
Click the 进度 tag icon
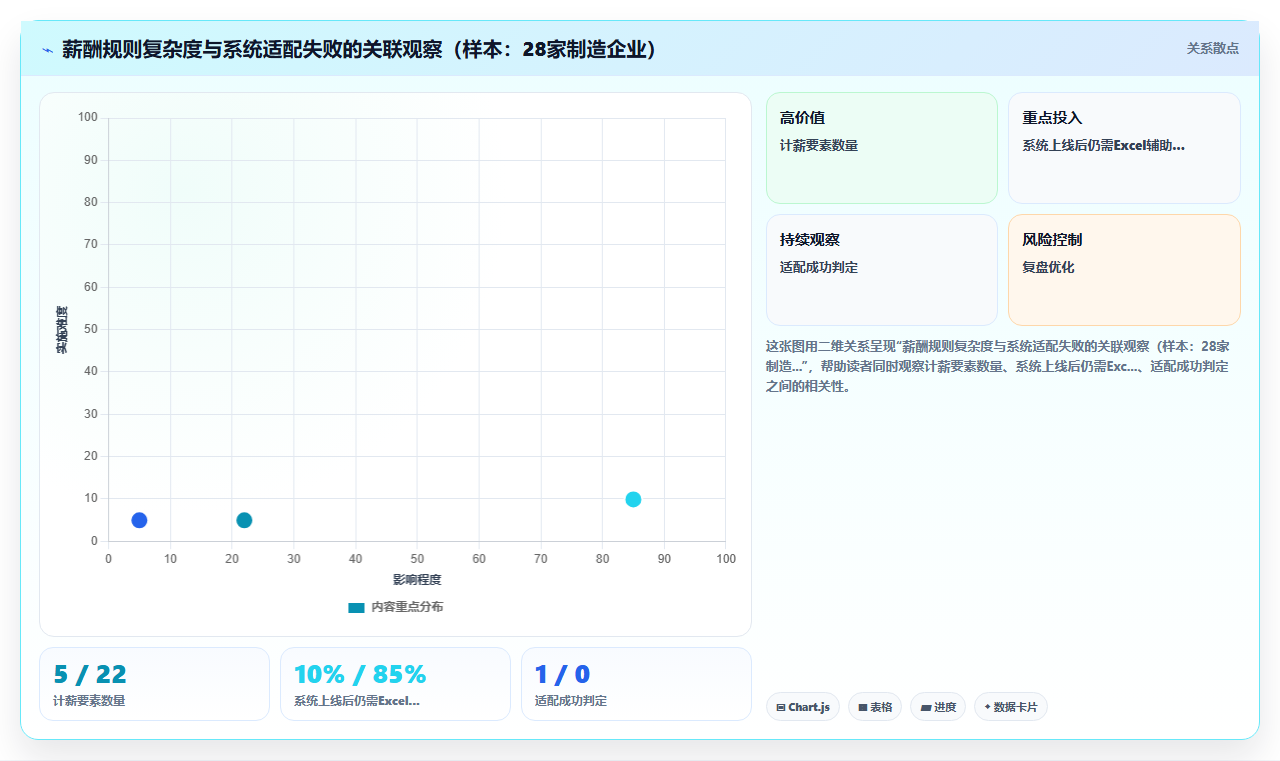pos(926,707)
